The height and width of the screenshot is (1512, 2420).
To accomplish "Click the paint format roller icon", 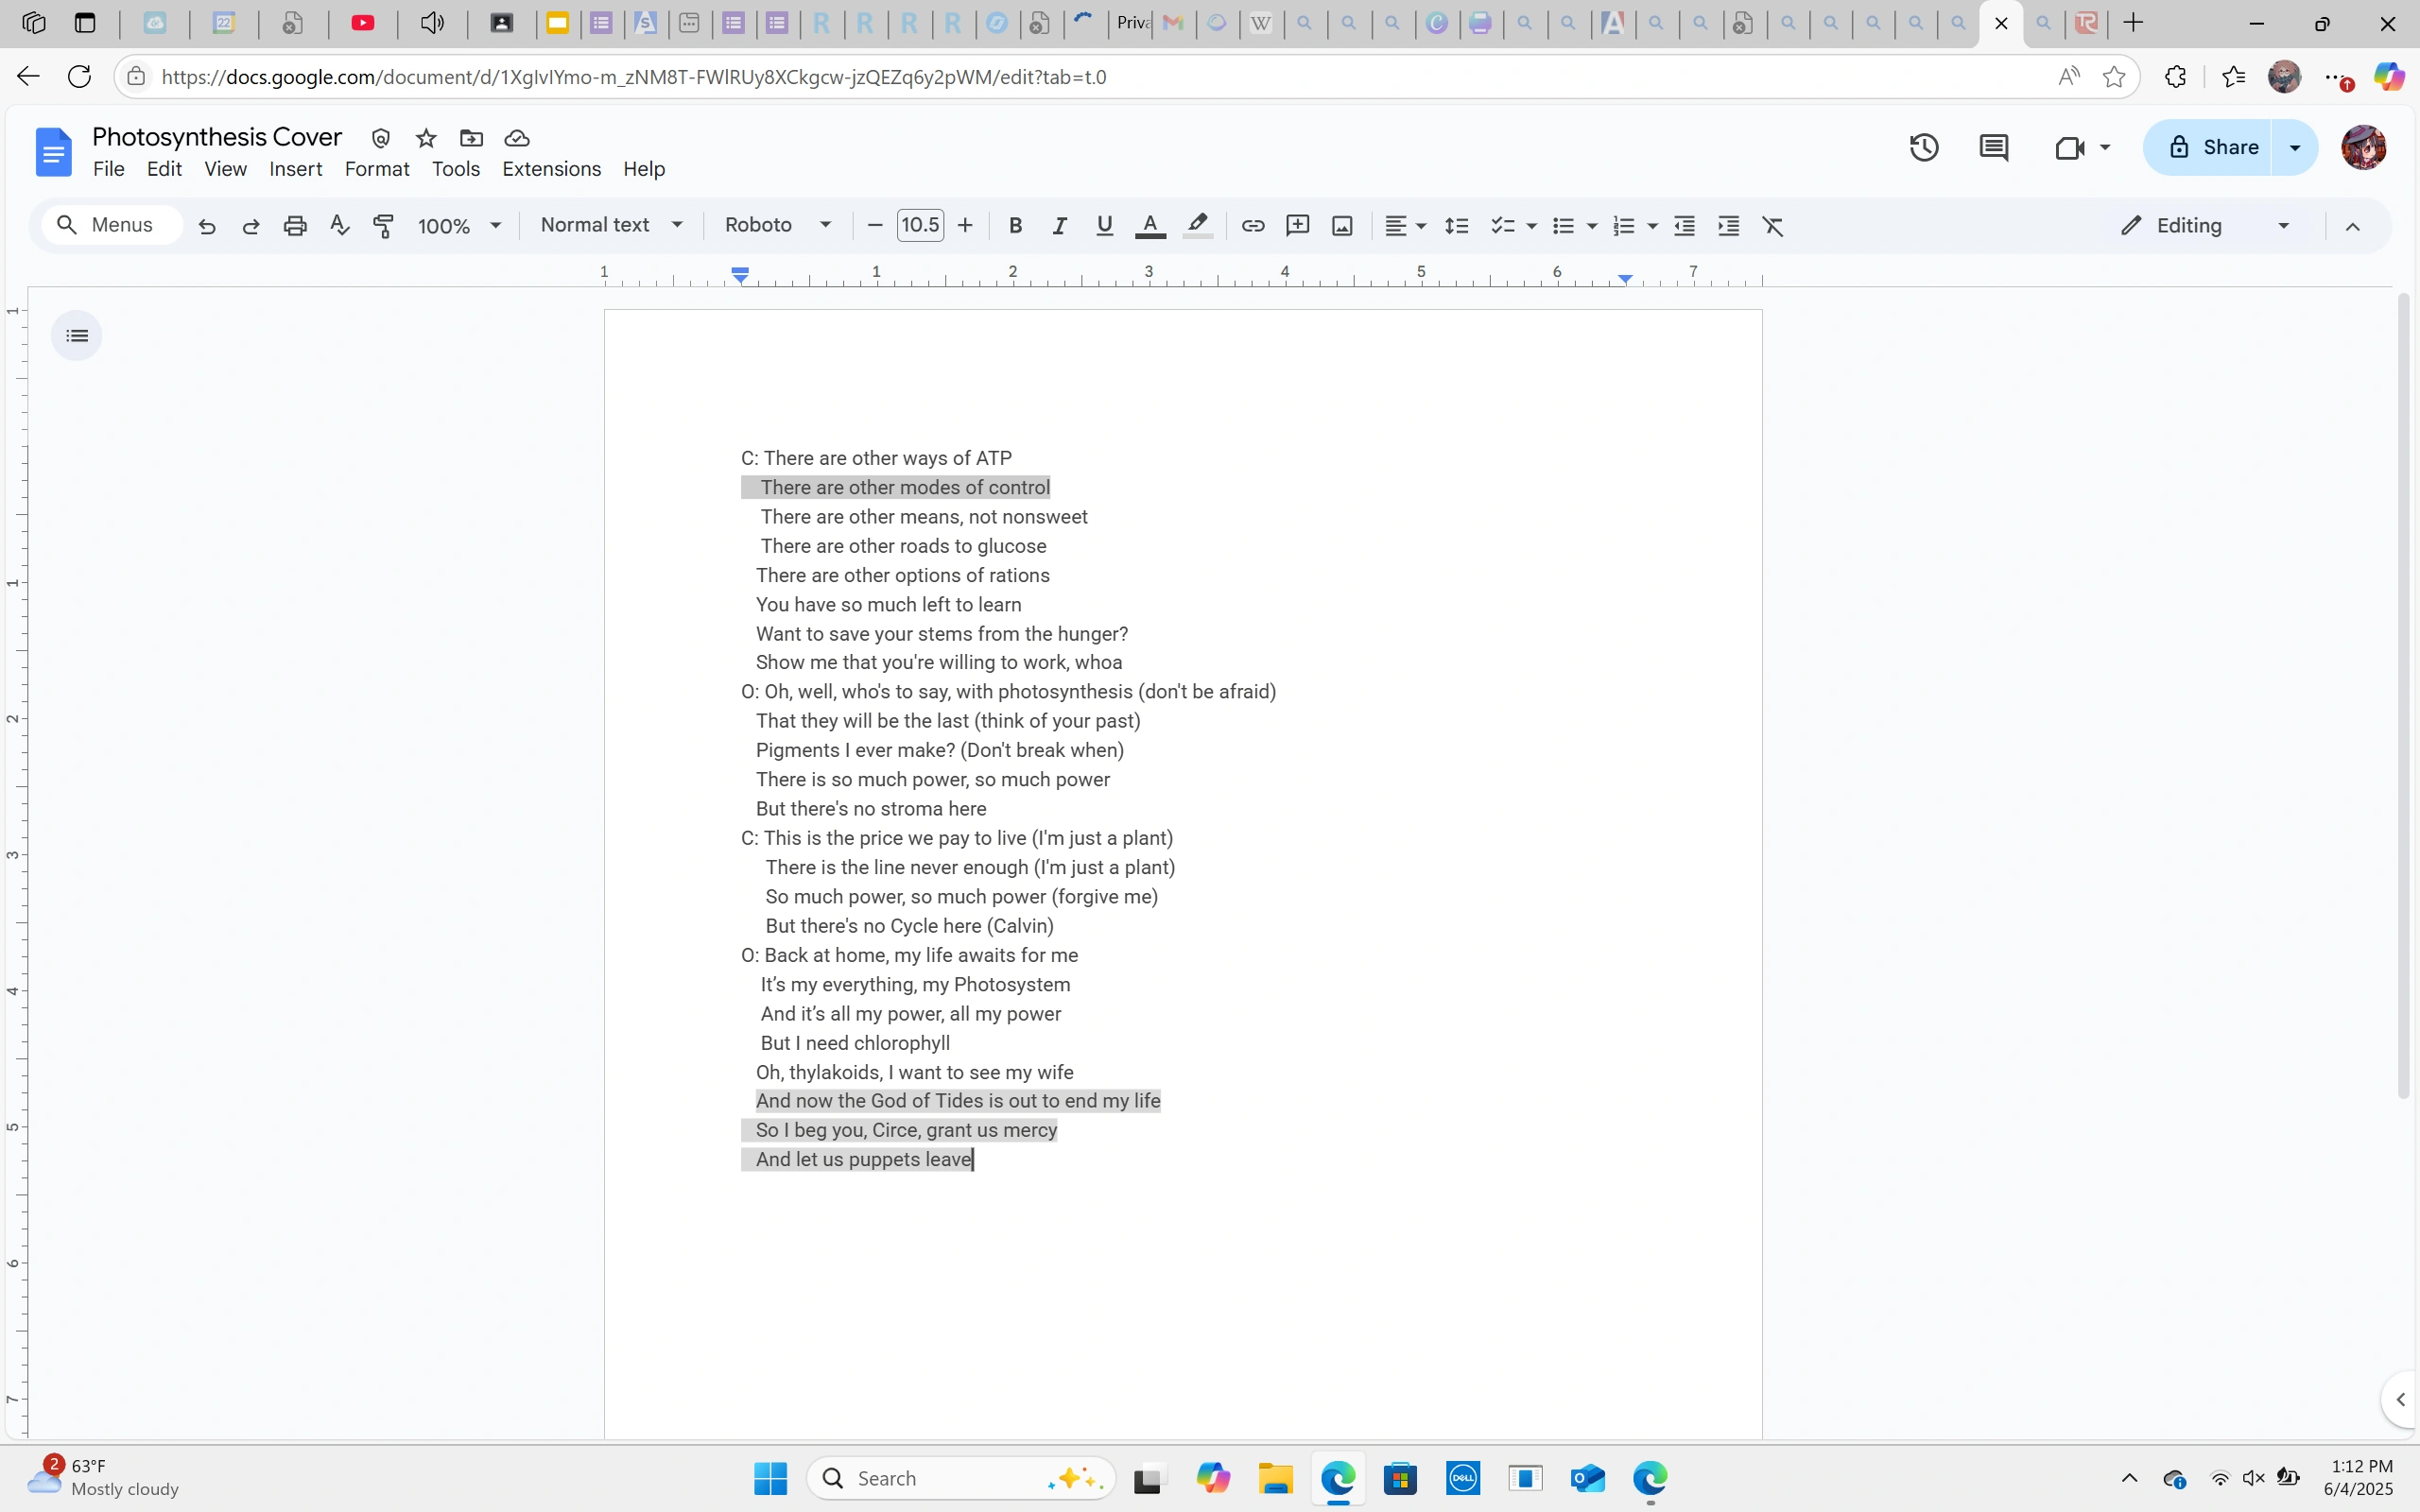I will [x=383, y=226].
